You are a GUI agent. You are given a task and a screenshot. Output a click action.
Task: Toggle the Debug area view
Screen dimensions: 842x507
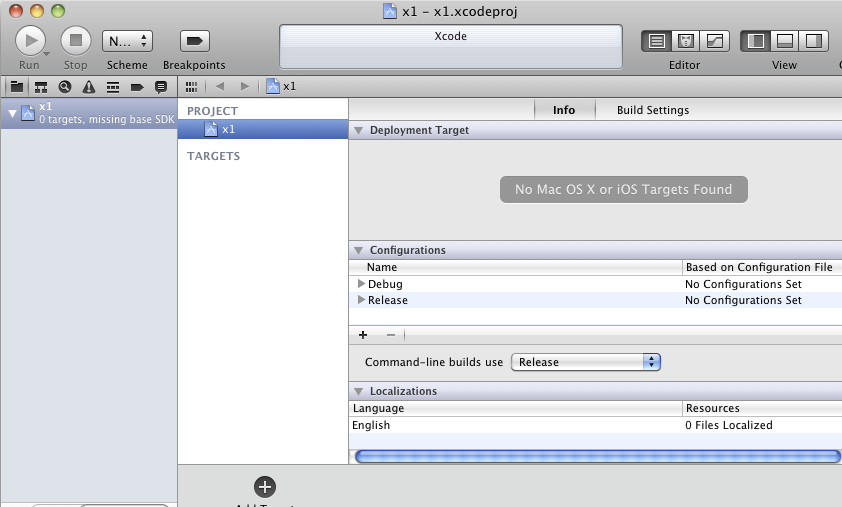pyautogui.click(x=785, y=41)
